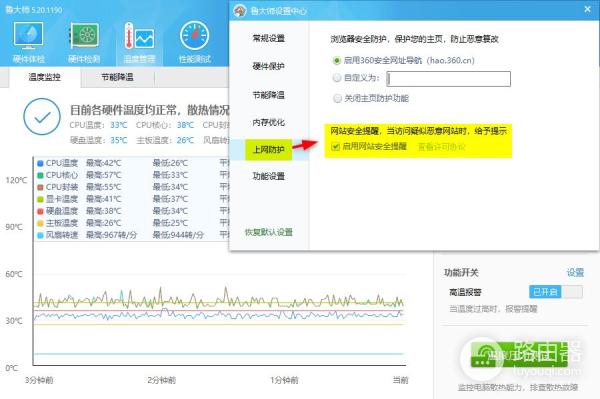Click 硬盘温度 35℃ reading
This screenshot has width=600, height=399.
click(x=119, y=140)
